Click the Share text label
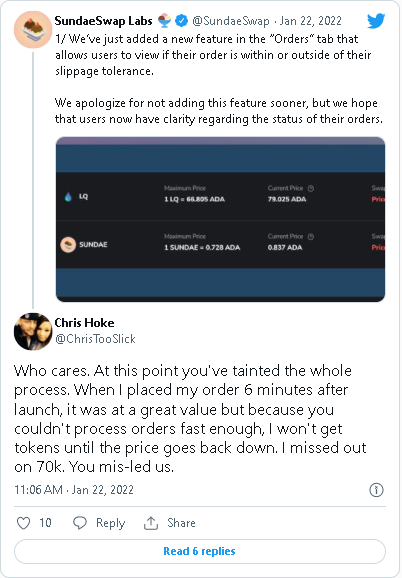Screen dimensions: 402x578 [181, 523]
